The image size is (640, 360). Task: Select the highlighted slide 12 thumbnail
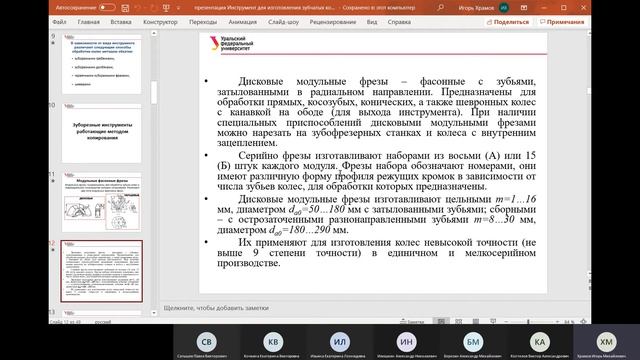coord(102,271)
